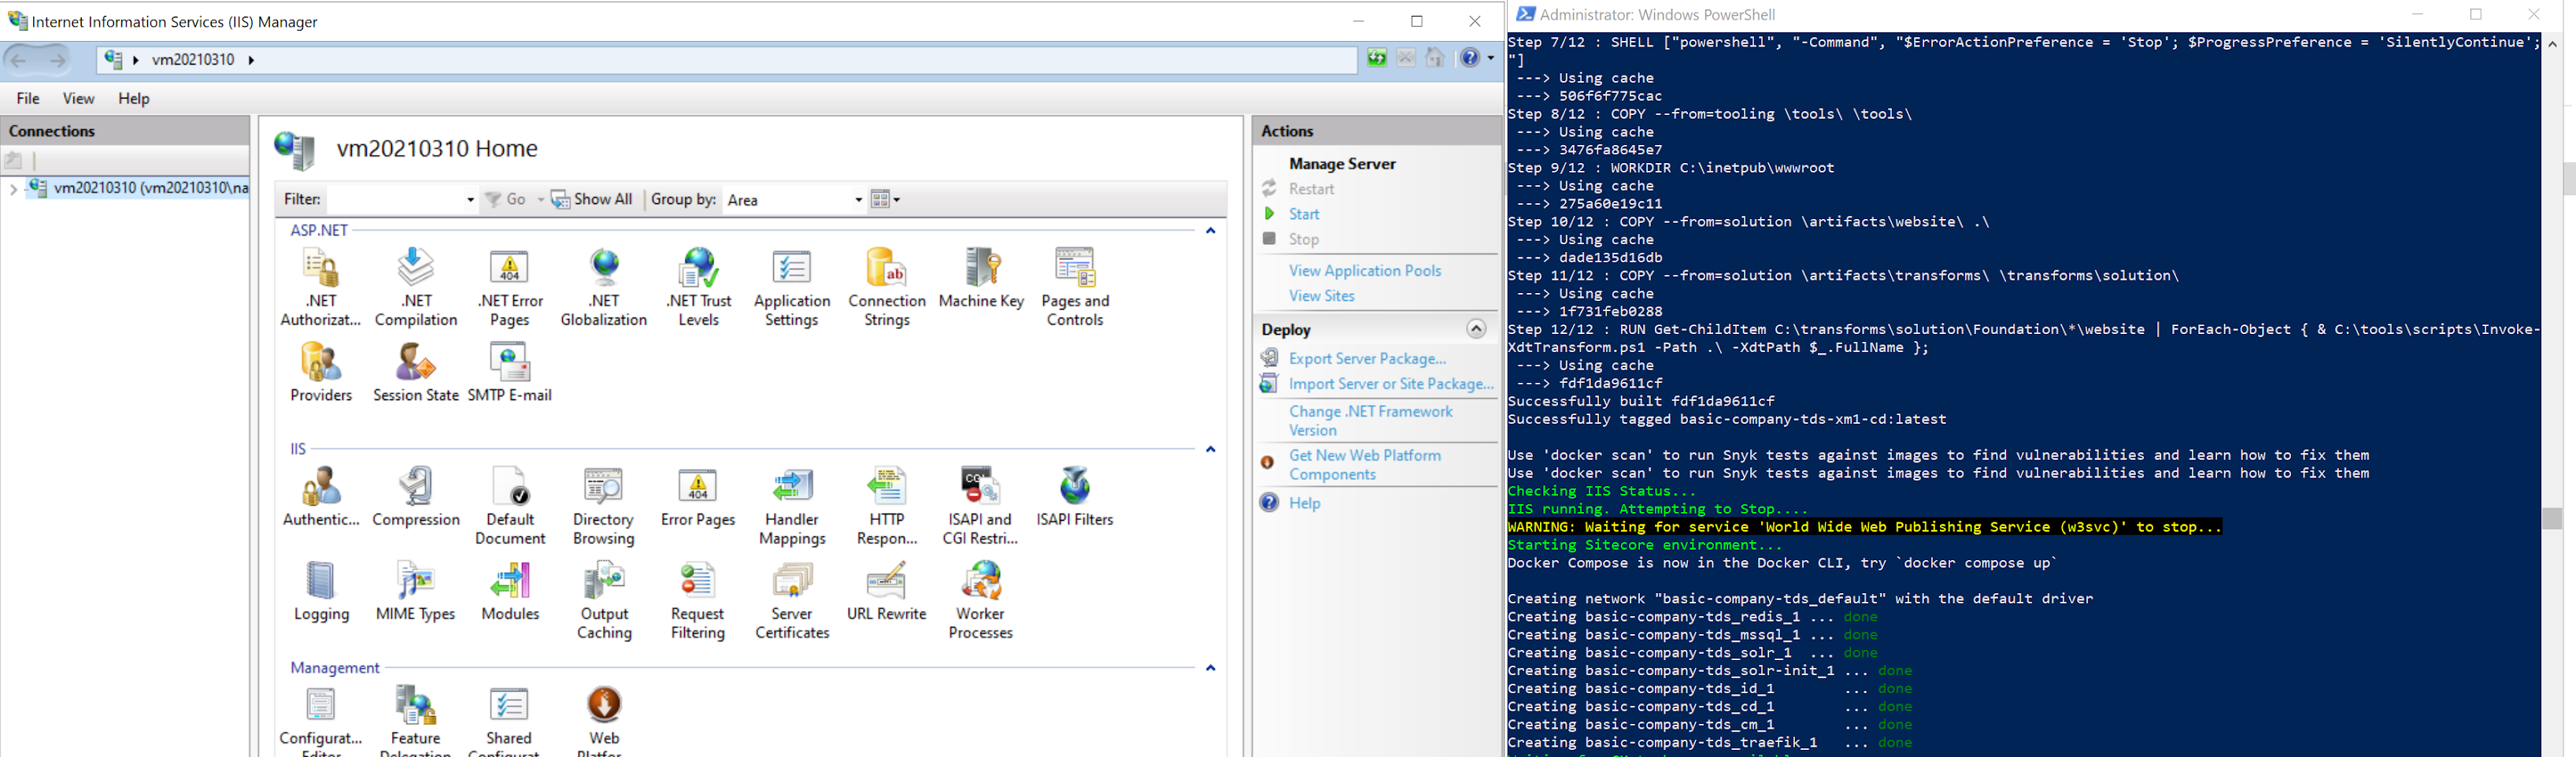
Task: Open the View menu
Action: pyautogui.click(x=78, y=98)
